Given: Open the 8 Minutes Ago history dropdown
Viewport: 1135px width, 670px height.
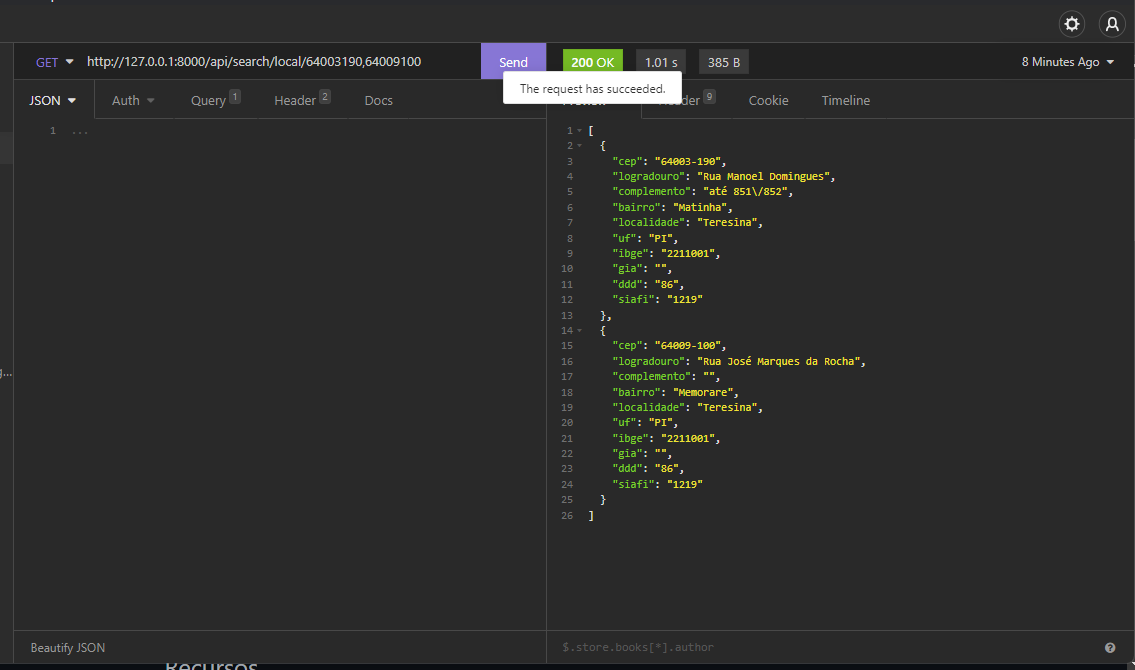Looking at the screenshot, I should (x=1065, y=61).
